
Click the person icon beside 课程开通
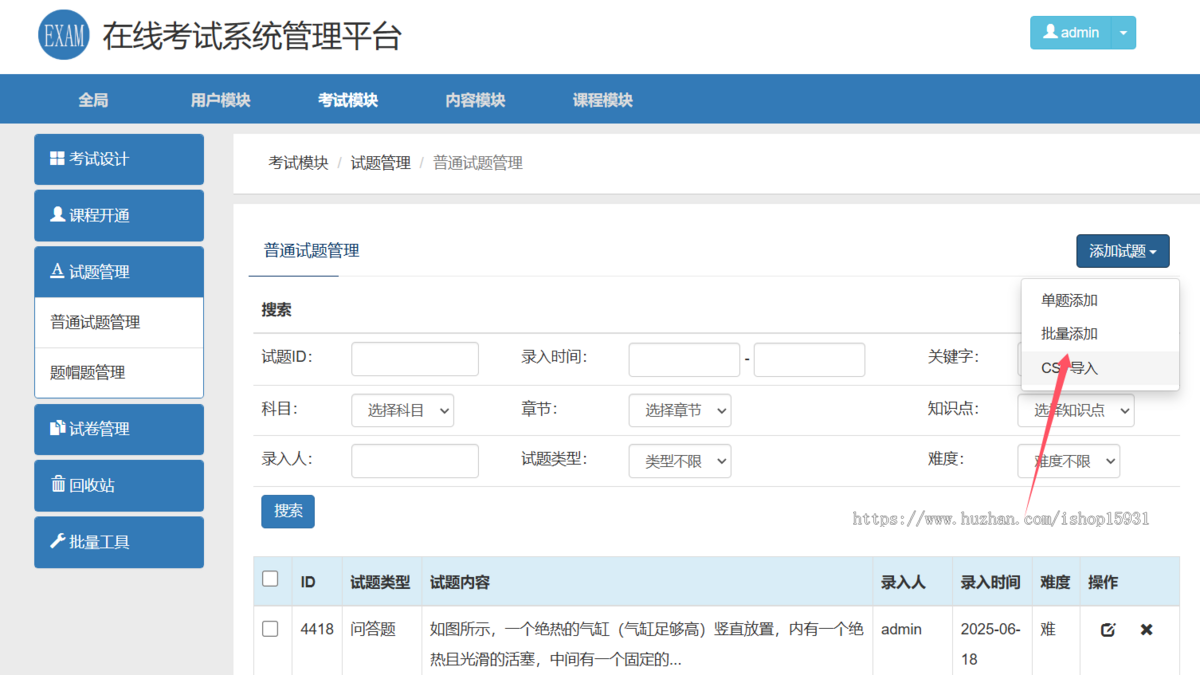(57, 215)
